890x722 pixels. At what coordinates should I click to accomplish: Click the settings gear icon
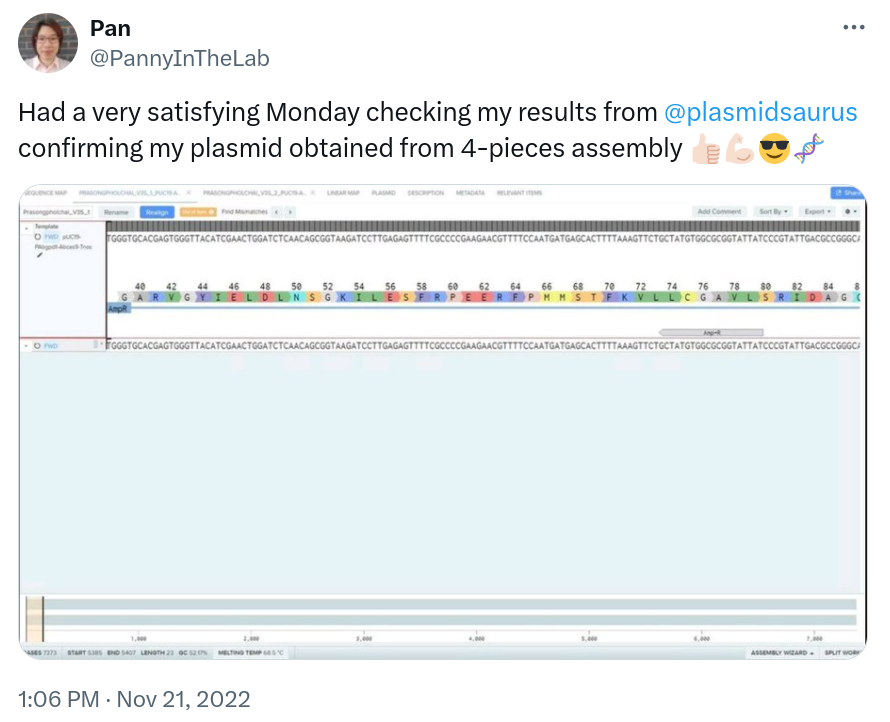tap(846, 212)
